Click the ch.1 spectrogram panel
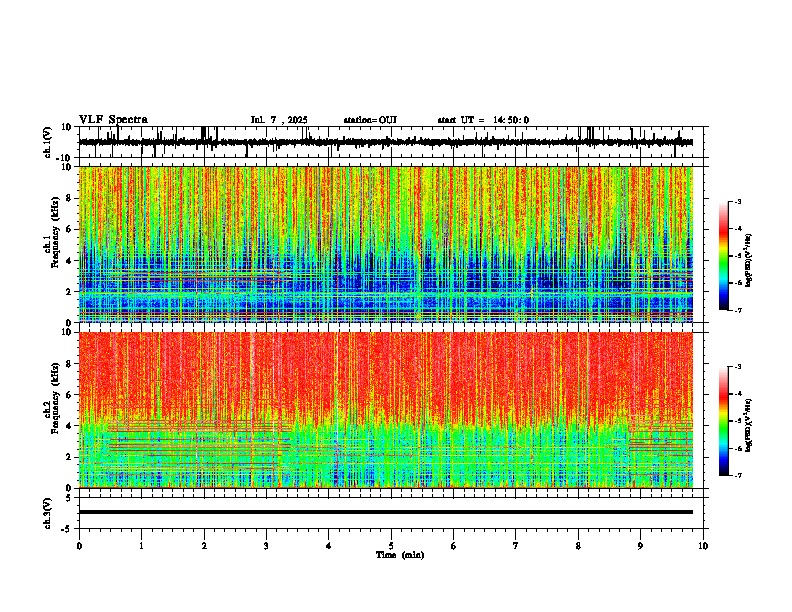792x612 pixels. tap(386, 244)
